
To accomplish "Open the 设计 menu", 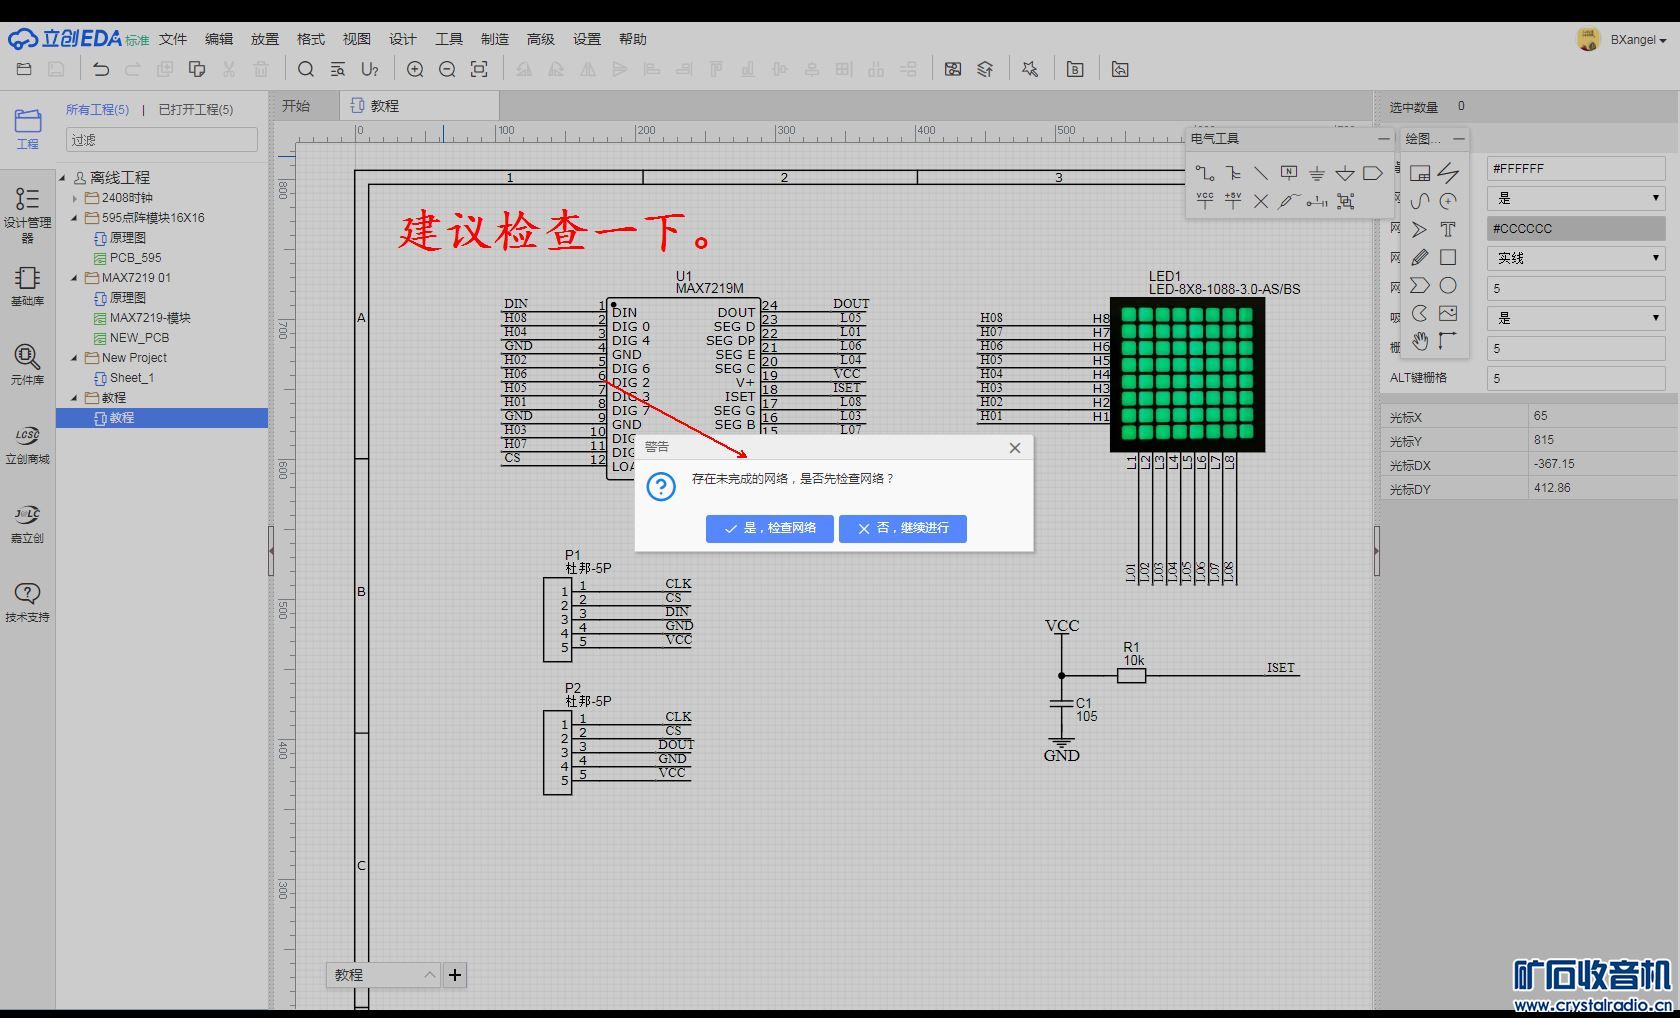I will pos(402,39).
